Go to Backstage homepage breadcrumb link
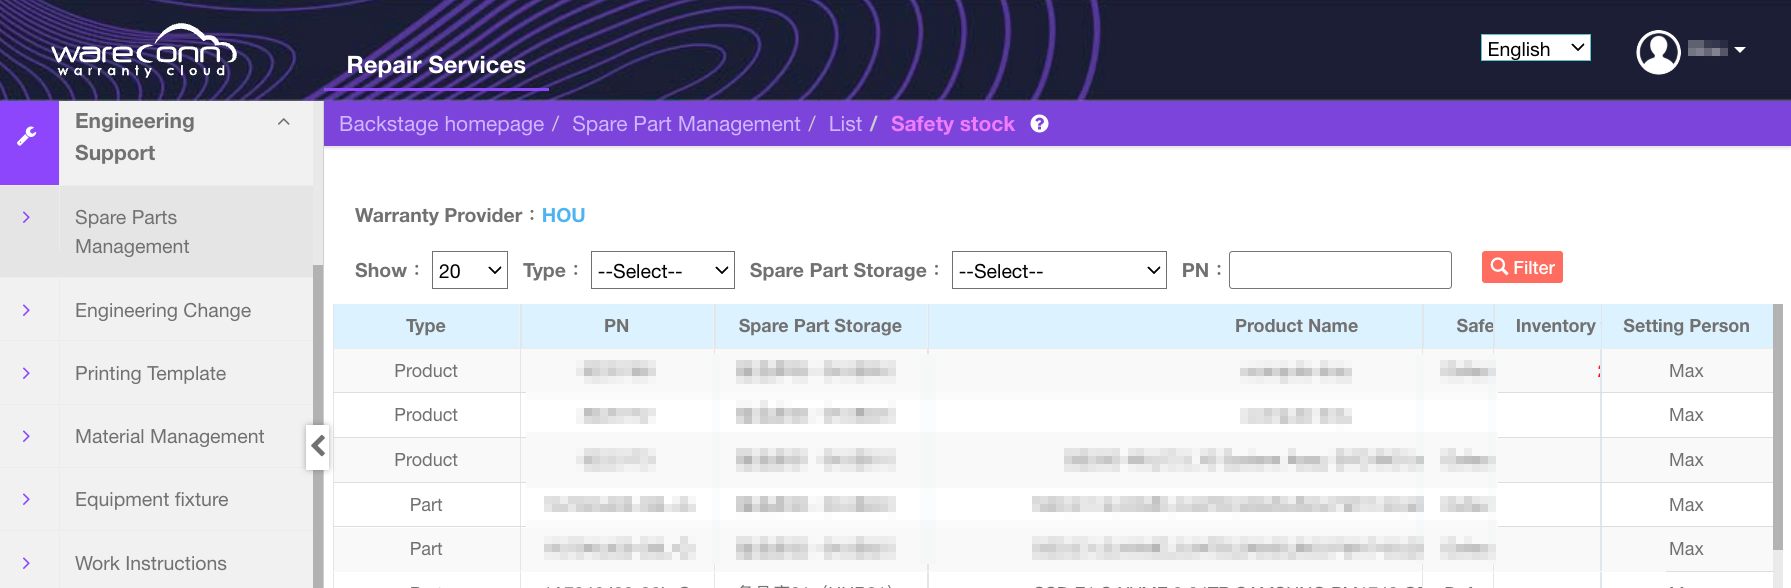This screenshot has height=588, width=1791. [441, 124]
